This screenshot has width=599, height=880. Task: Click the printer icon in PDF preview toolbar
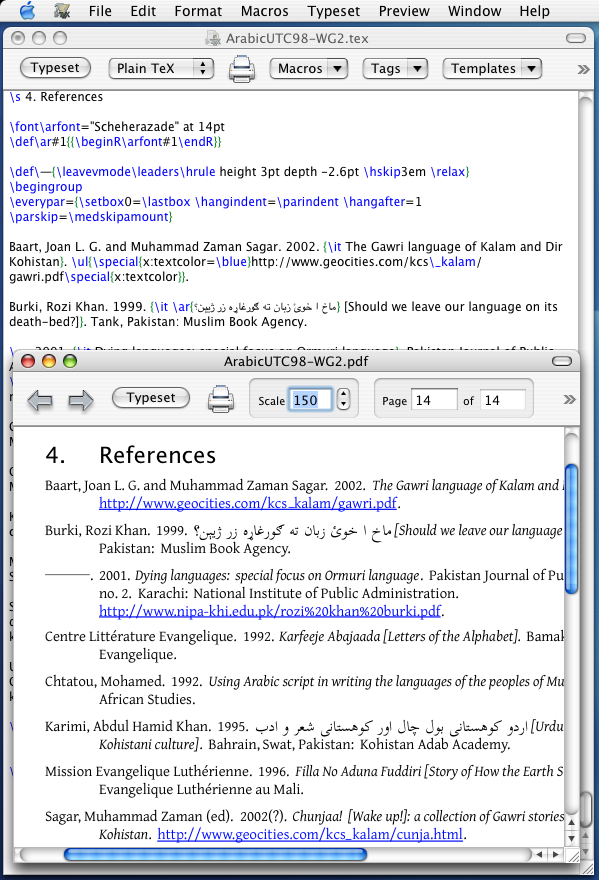tap(221, 400)
